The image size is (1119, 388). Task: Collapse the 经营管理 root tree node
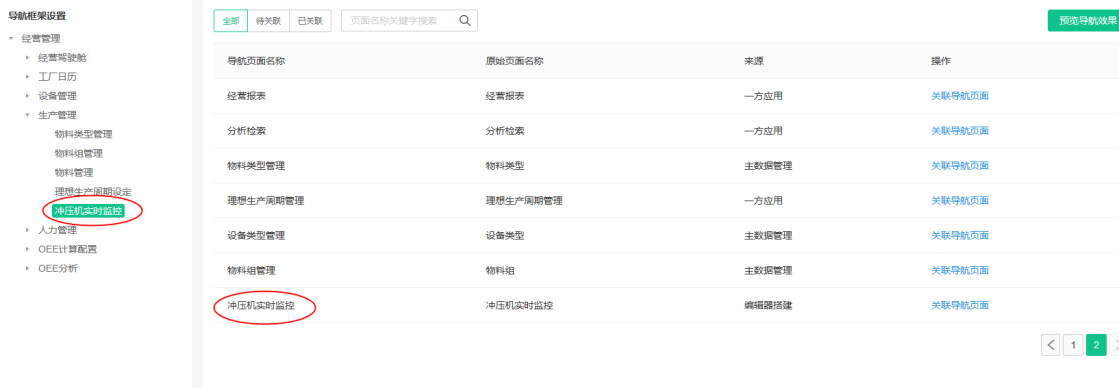click(11, 39)
